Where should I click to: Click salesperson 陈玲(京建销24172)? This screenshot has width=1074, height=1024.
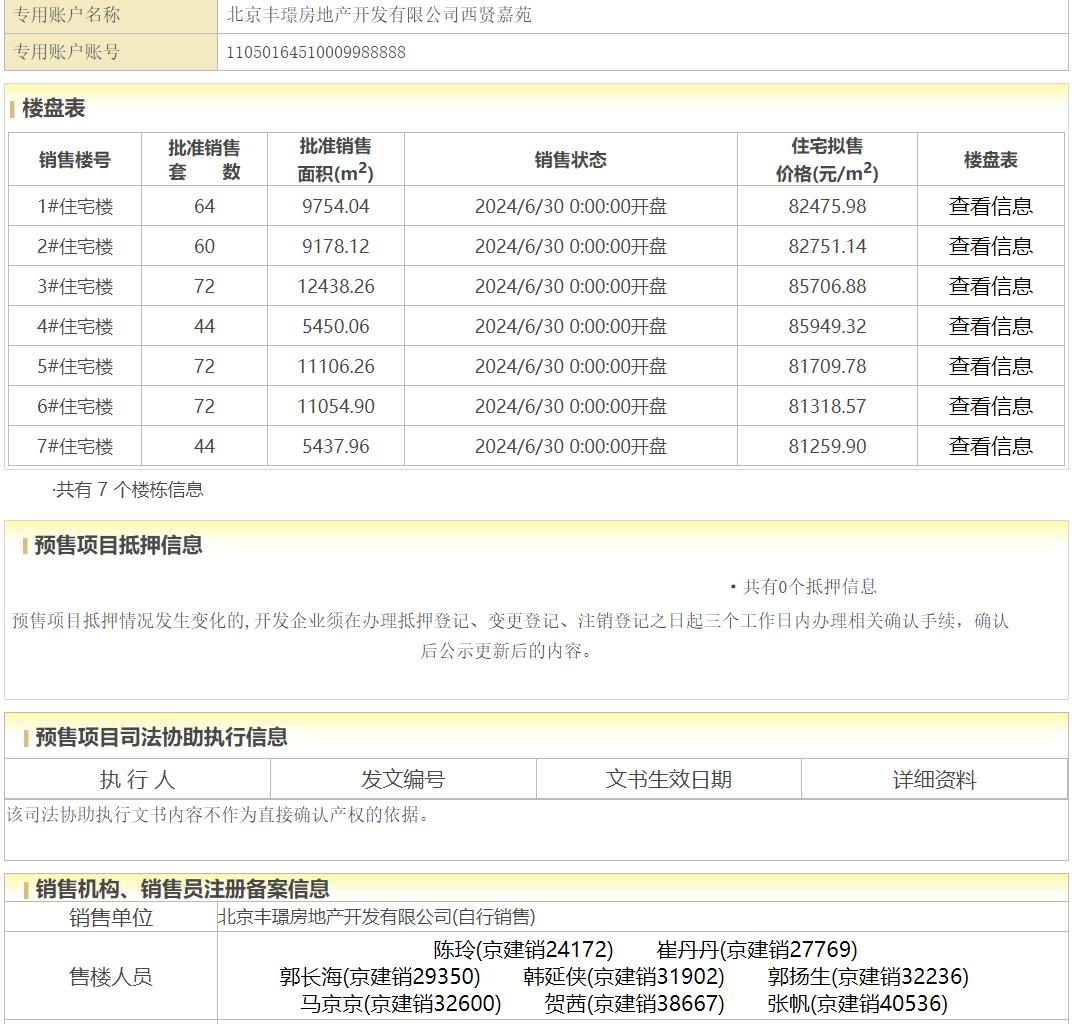click(x=523, y=950)
